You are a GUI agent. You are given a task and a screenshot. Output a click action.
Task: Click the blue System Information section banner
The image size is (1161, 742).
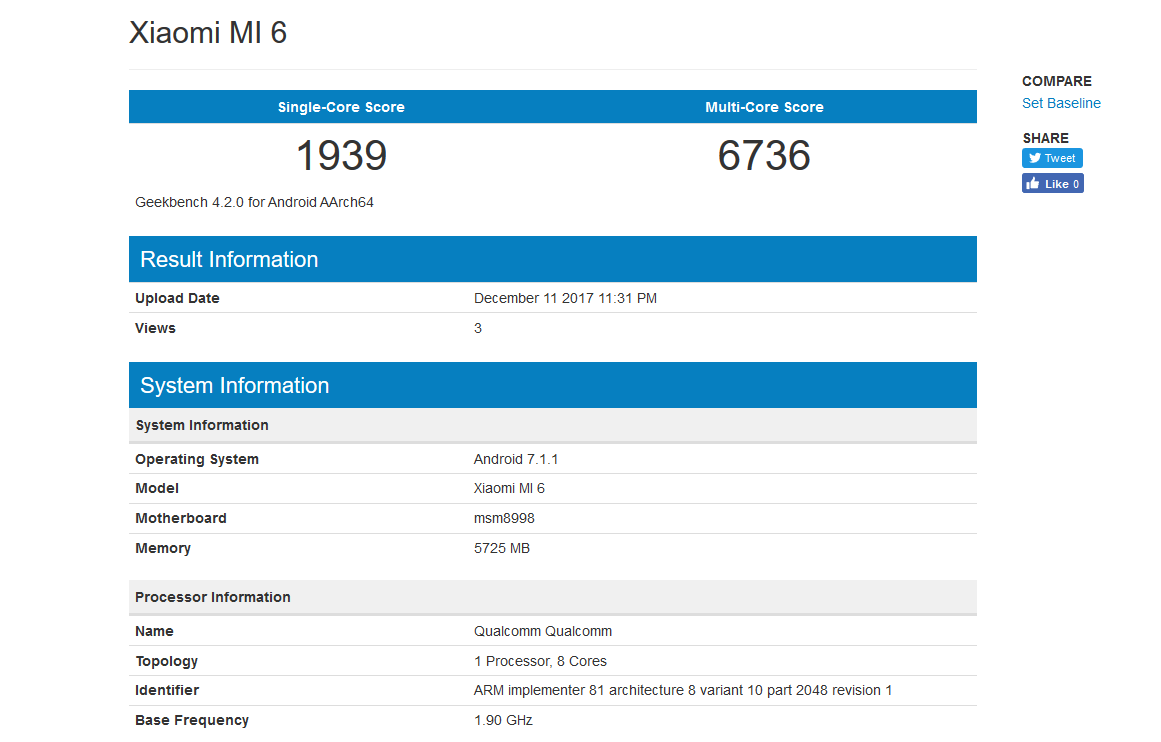coord(552,385)
